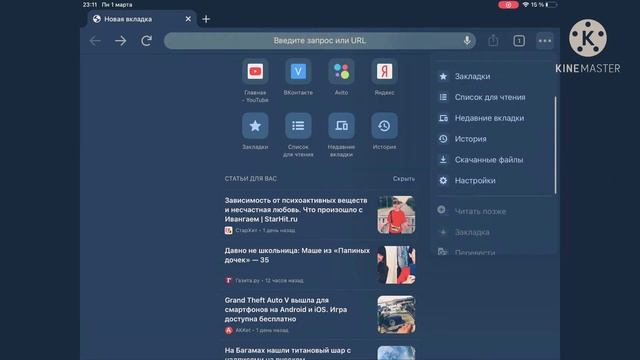Choose История in the menu
Screen dimensions: 640x360
(494, 139)
